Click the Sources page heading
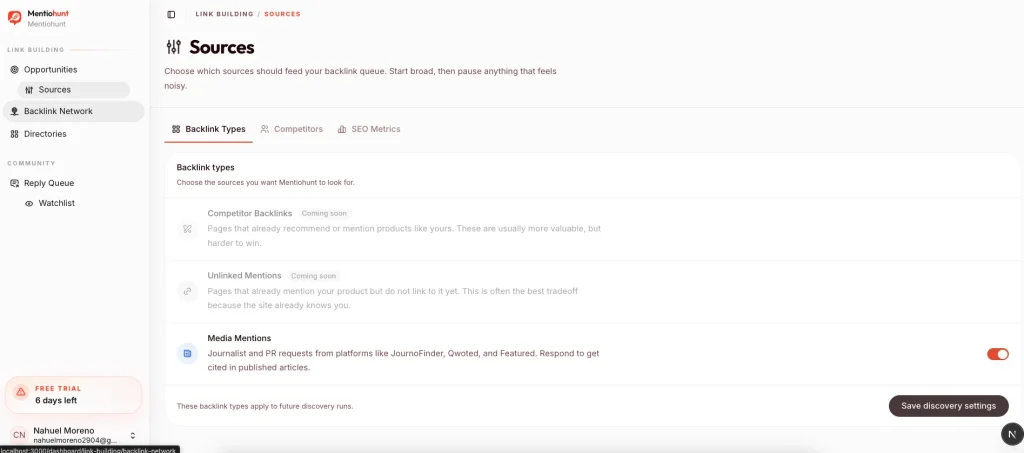This screenshot has height=453, width=1024. click(221, 47)
